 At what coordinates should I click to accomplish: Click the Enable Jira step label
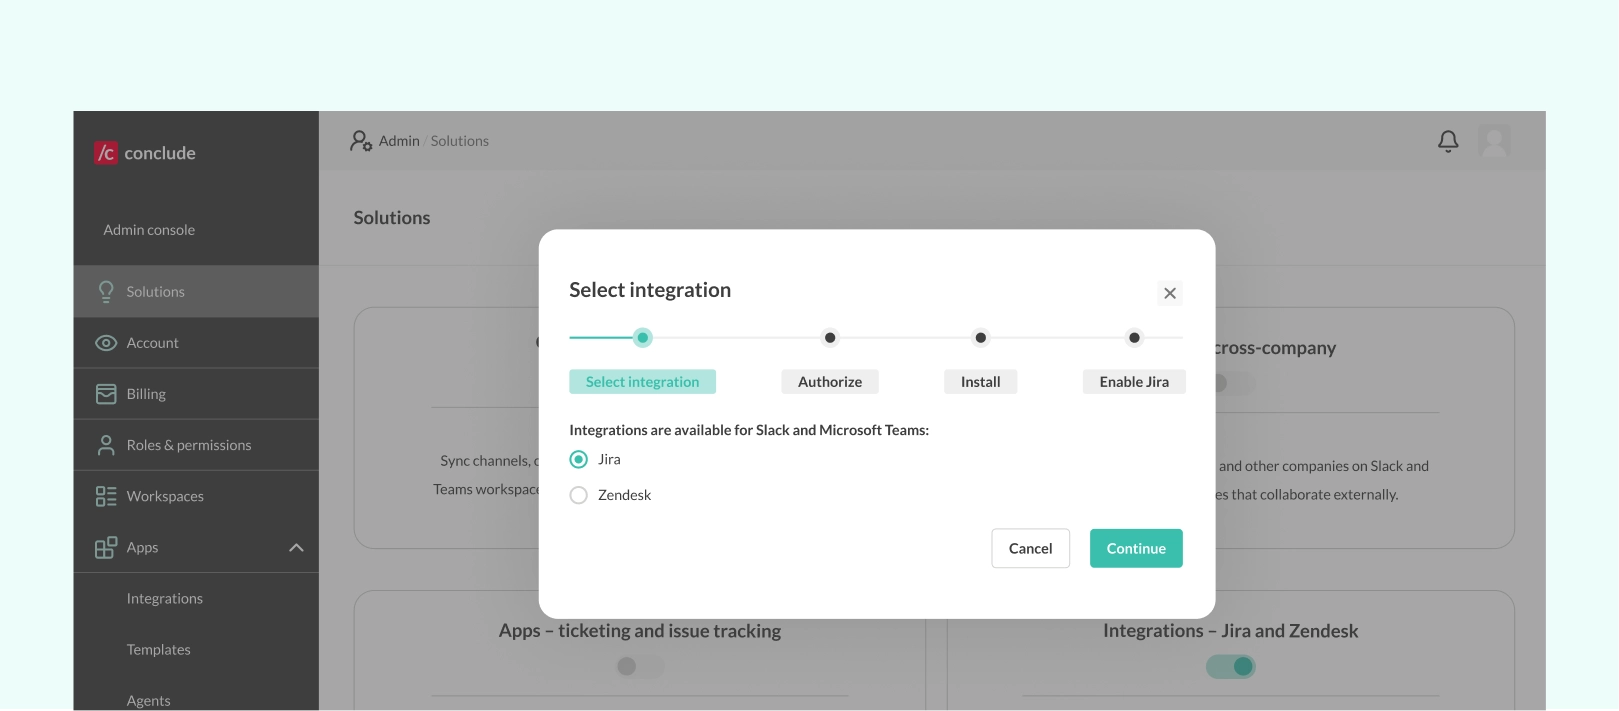point(1134,382)
